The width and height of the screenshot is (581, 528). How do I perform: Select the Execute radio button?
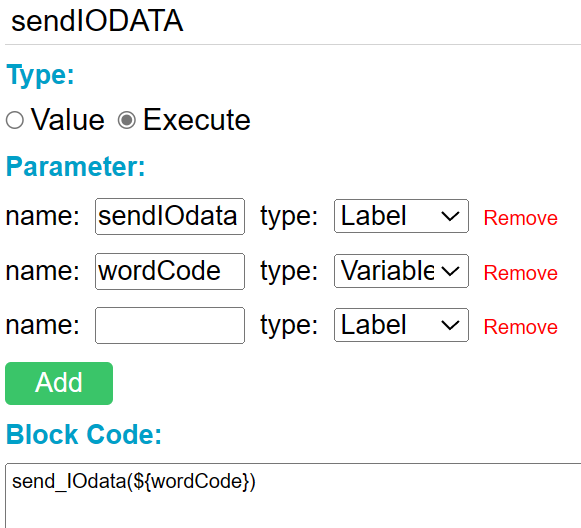click(x=127, y=120)
